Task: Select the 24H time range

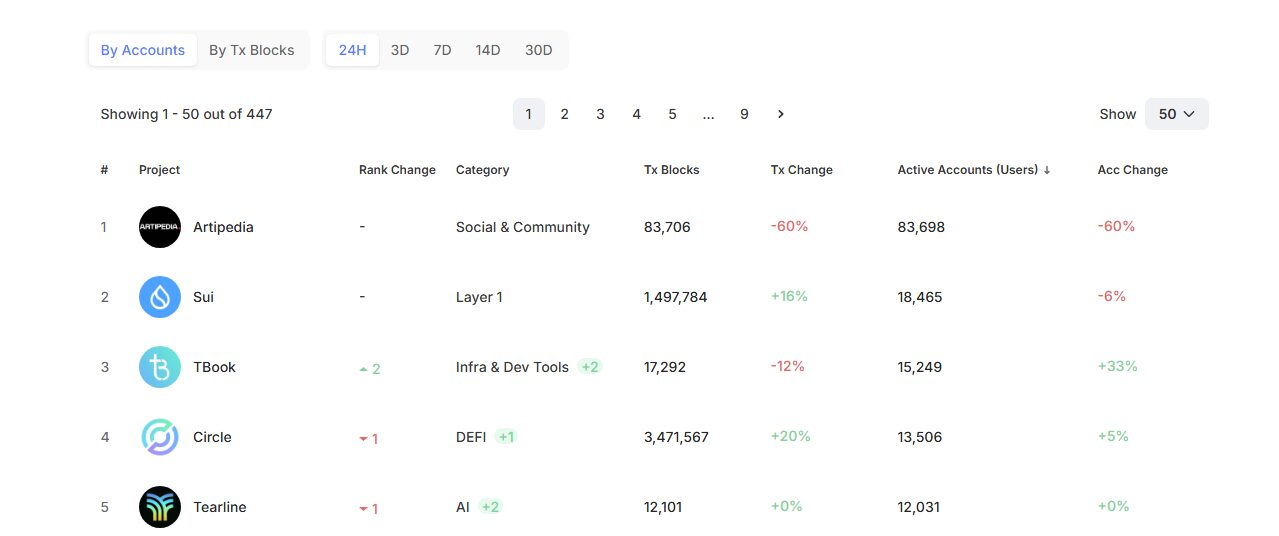Action: (352, 50)
